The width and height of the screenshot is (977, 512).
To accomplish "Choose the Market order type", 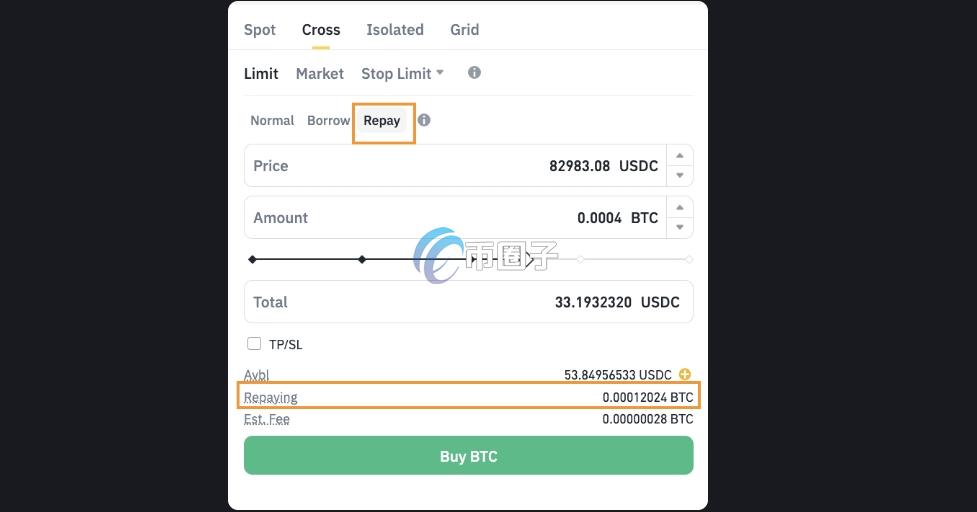I will (x=319, y=74).
